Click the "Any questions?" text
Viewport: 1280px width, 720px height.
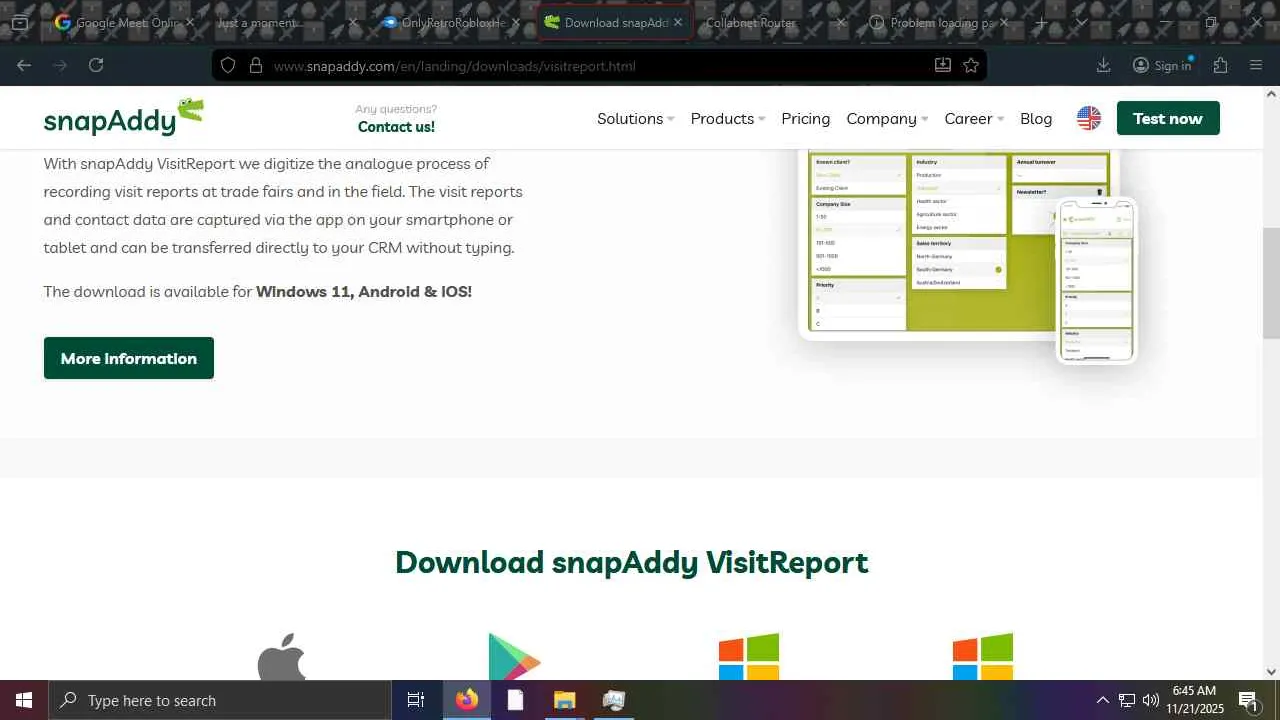tap(396, 109)
